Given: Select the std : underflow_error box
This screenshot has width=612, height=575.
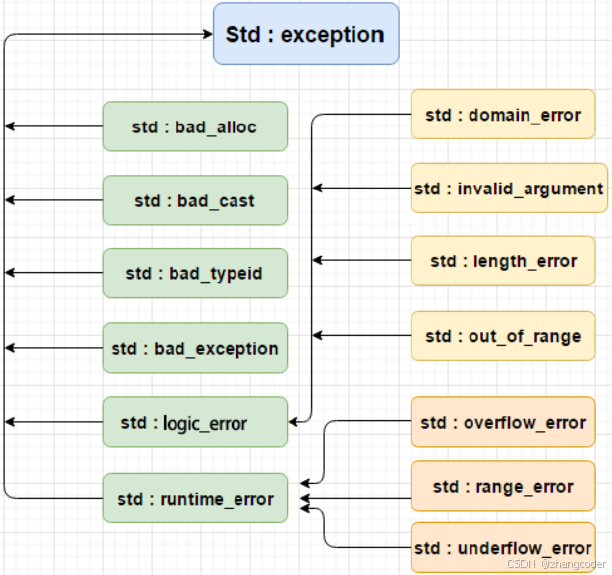Looking at the screenshot, I should (x=503, y=547).
